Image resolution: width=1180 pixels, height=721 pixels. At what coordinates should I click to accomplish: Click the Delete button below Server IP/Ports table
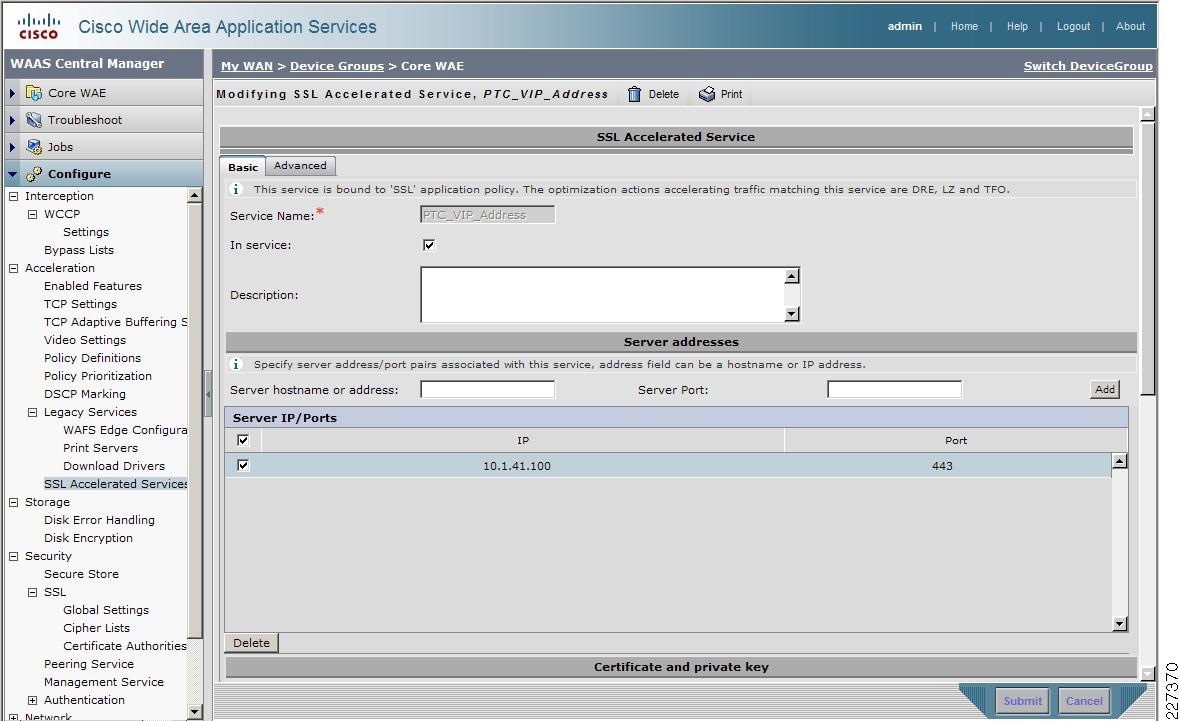[x=251, y=643]
